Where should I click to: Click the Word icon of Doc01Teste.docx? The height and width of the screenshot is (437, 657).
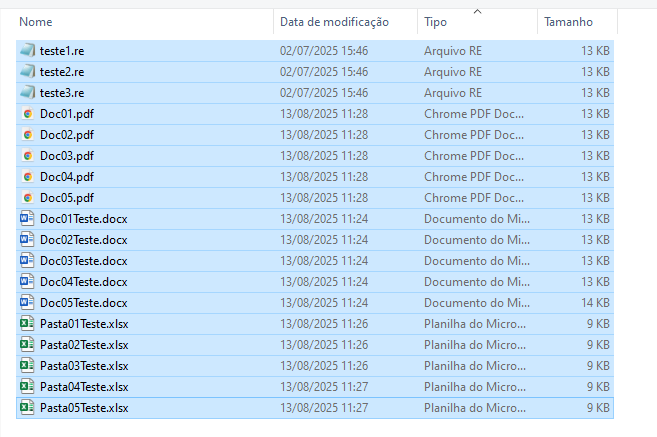tap(27, 218)
